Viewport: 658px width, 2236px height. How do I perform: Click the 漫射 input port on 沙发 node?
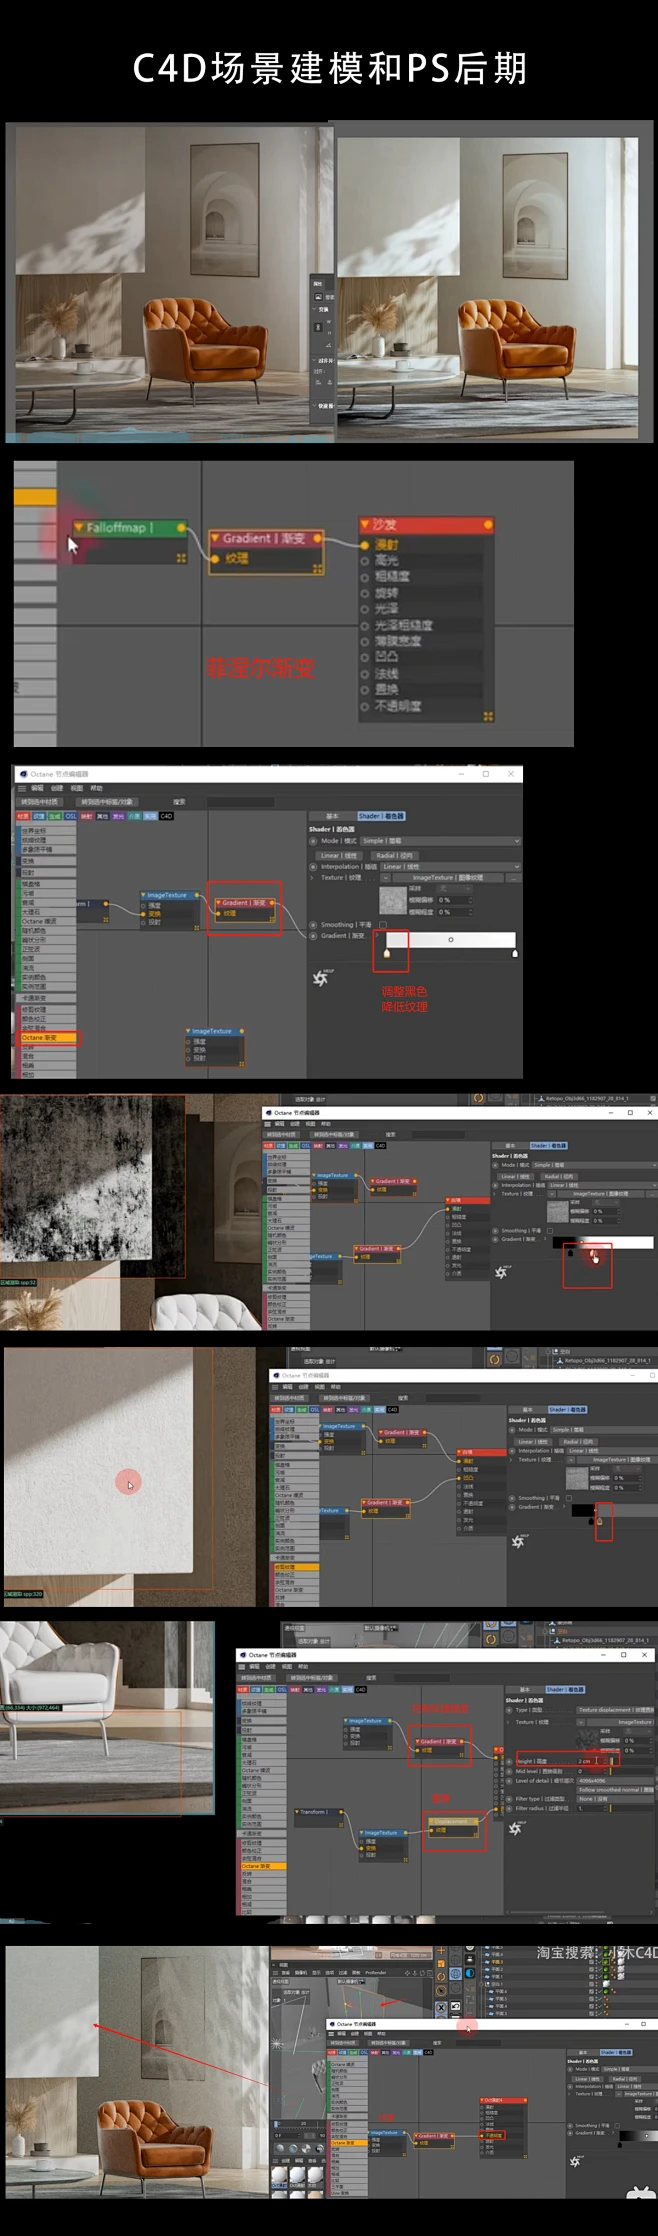click(x=365, y=545)
